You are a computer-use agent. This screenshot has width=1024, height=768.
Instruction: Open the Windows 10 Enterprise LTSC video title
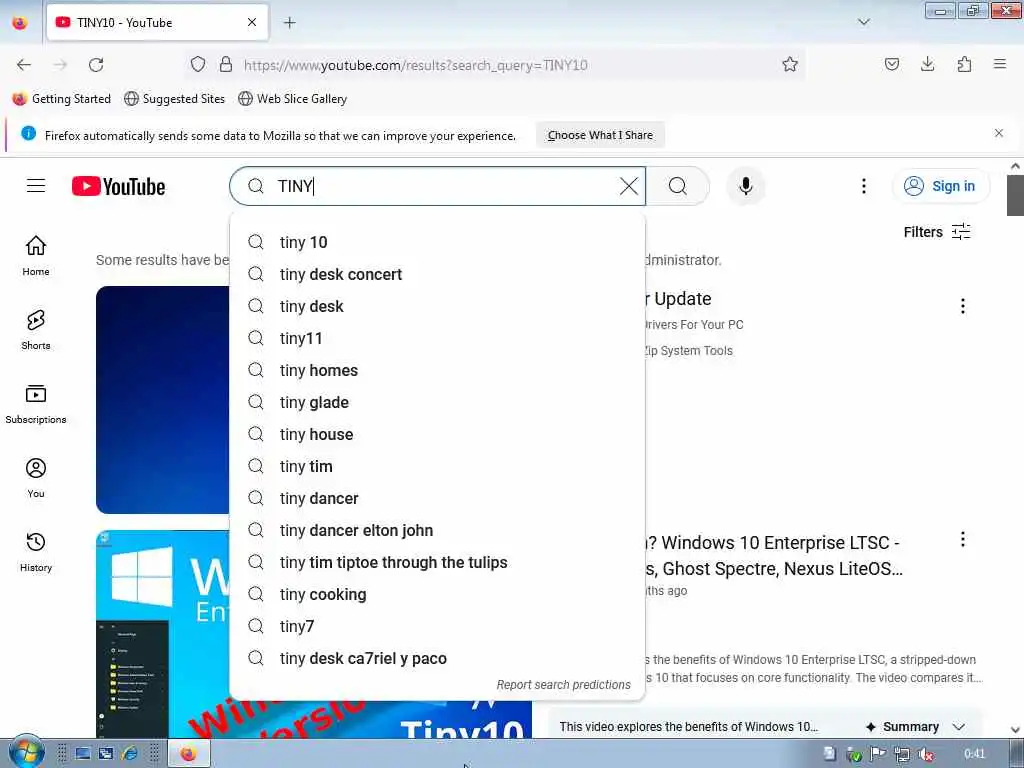click(x=774, y=556)
